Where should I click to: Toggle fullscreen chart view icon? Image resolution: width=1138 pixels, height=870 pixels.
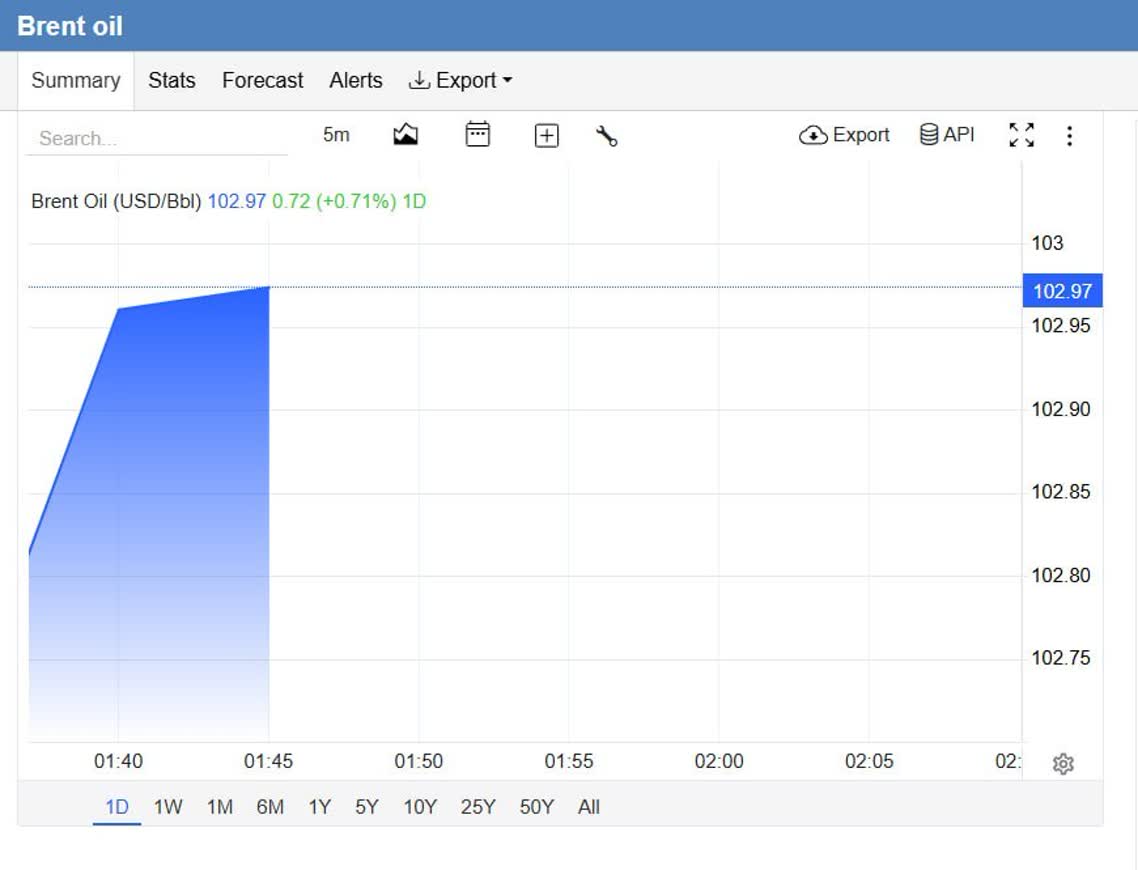point(1021,135)
